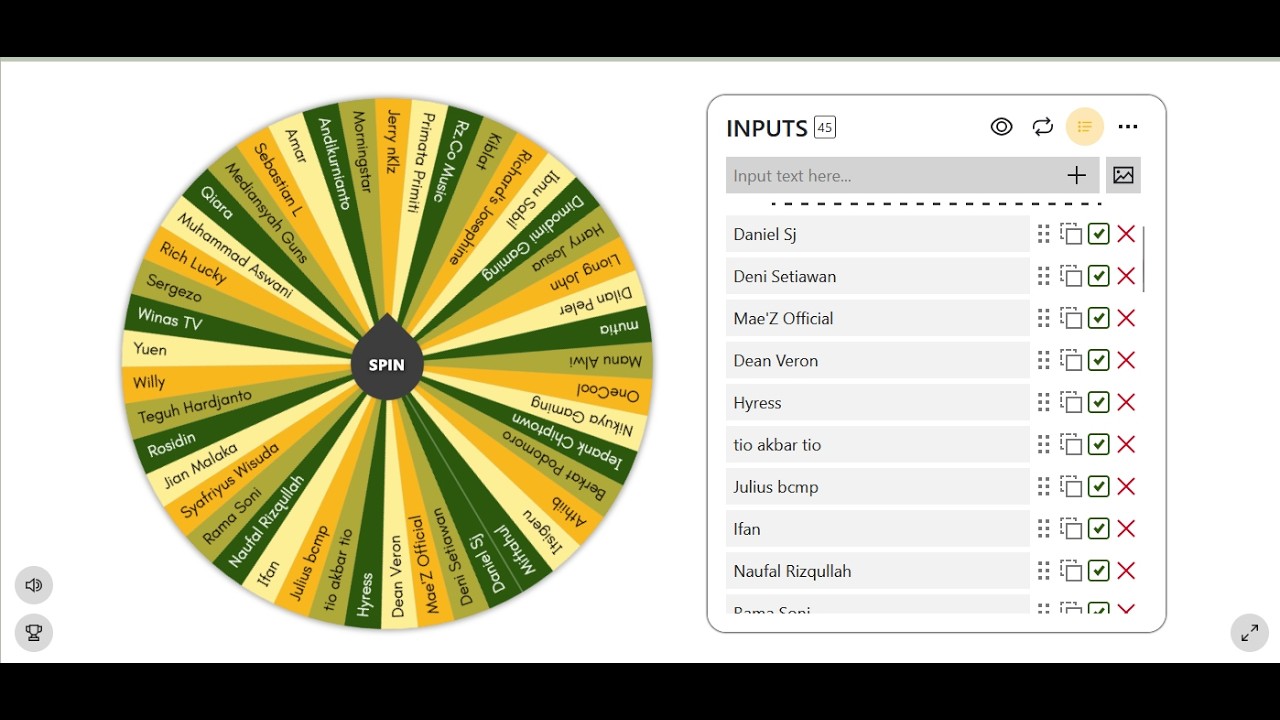The width and height of the screenshot is (1280, 720).
Task: Open the image input icon
Action: click(x=1123, y=175)
